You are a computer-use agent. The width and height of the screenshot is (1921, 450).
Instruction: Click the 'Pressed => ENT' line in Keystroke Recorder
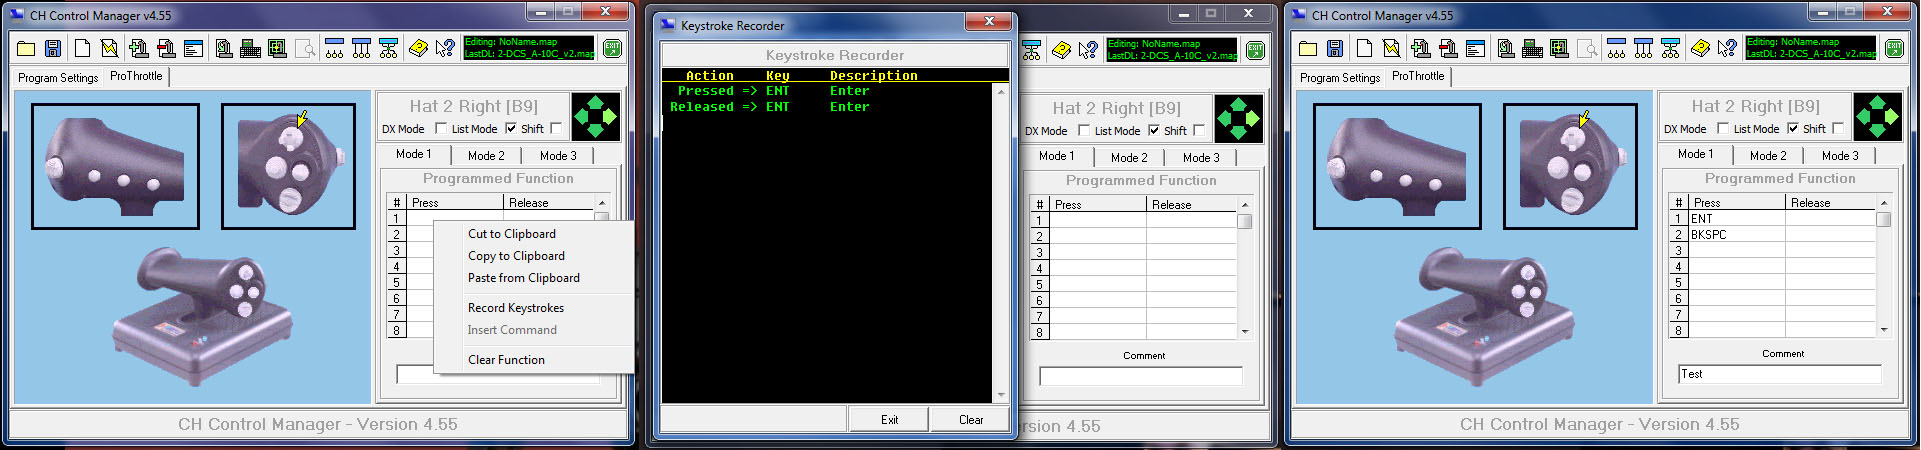point(773,91)
